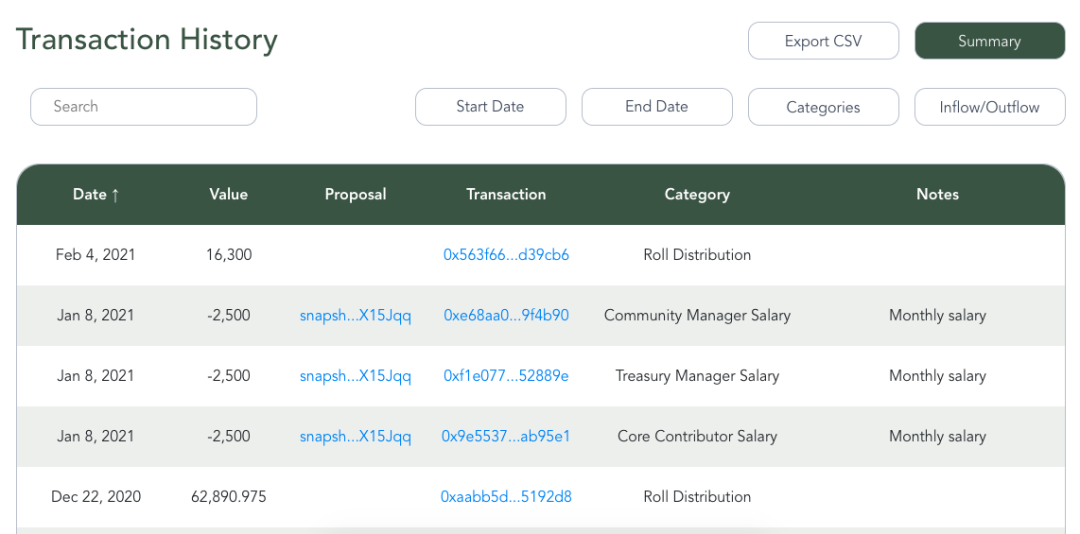
Task: Expand the Categories filter
Action: pyautogui.click(x=823, y=107)
